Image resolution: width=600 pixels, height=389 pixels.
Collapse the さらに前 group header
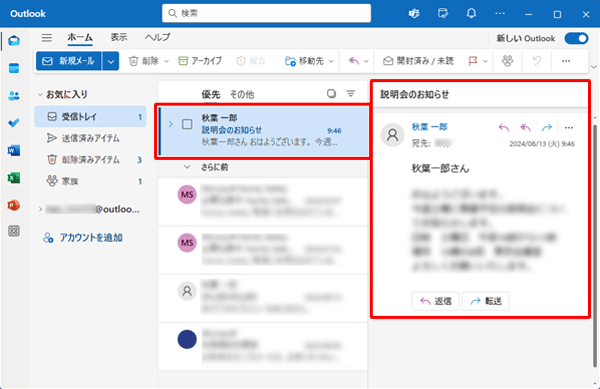click(187, 167)
